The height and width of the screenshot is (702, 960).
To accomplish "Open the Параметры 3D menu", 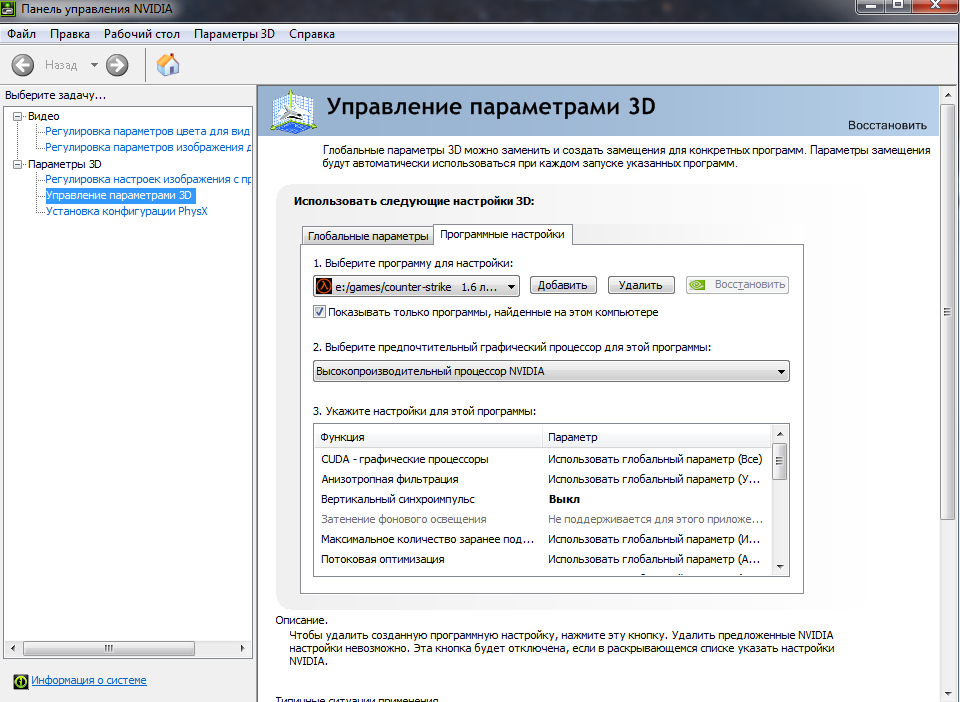I will click(234, 34).
